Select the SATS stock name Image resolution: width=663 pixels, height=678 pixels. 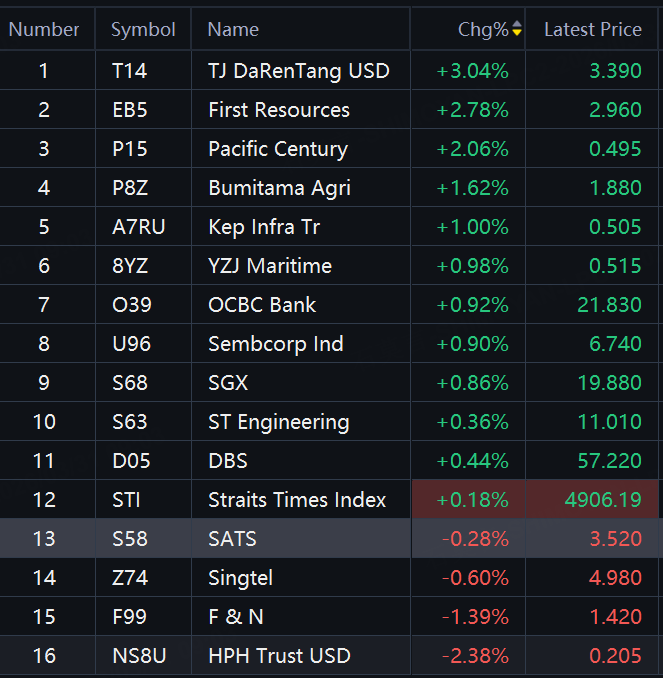pos(232,538)
